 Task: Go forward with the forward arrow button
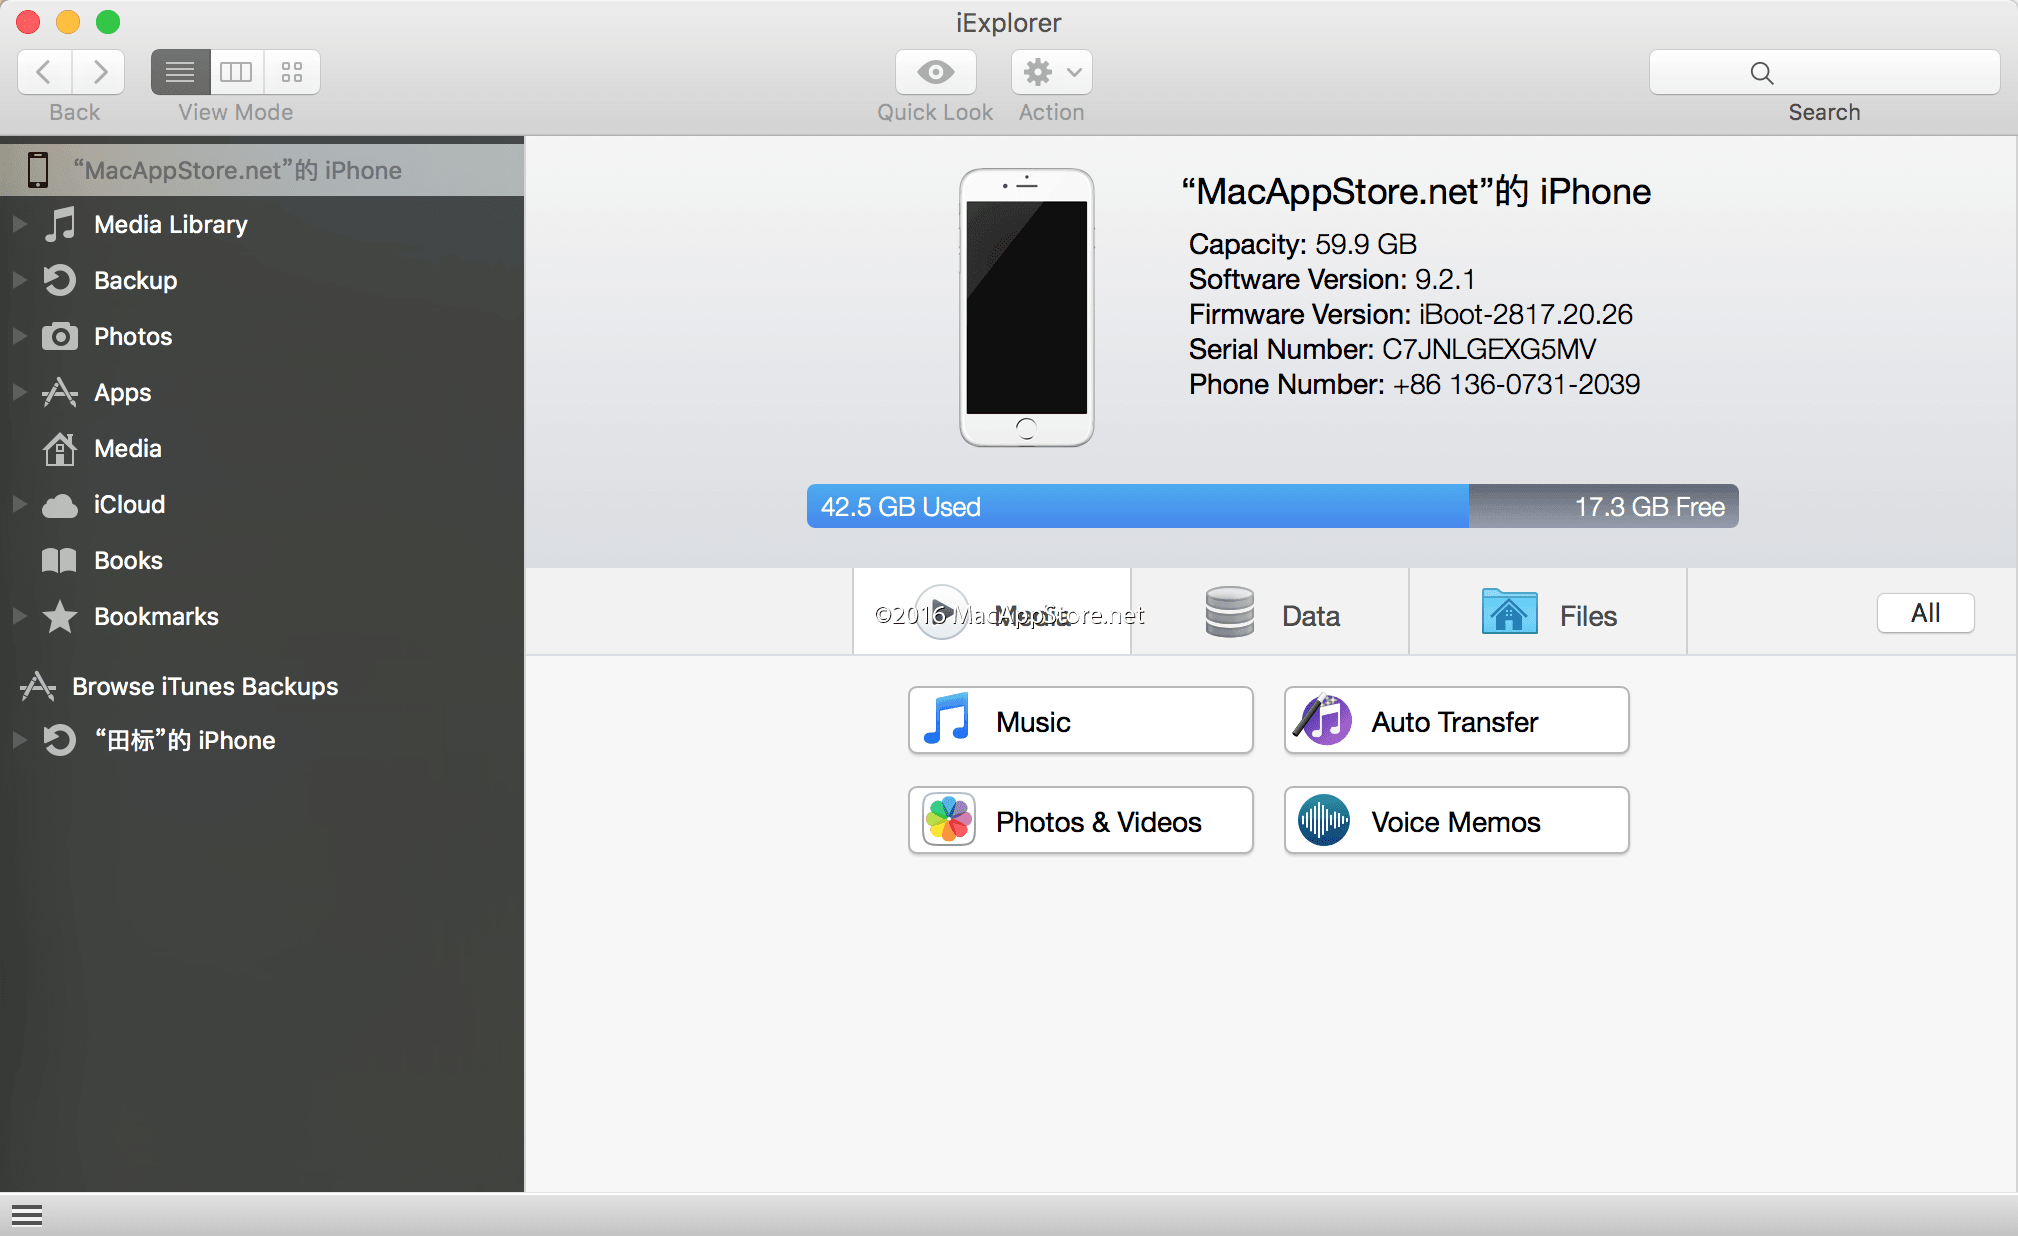pos(99,72)
